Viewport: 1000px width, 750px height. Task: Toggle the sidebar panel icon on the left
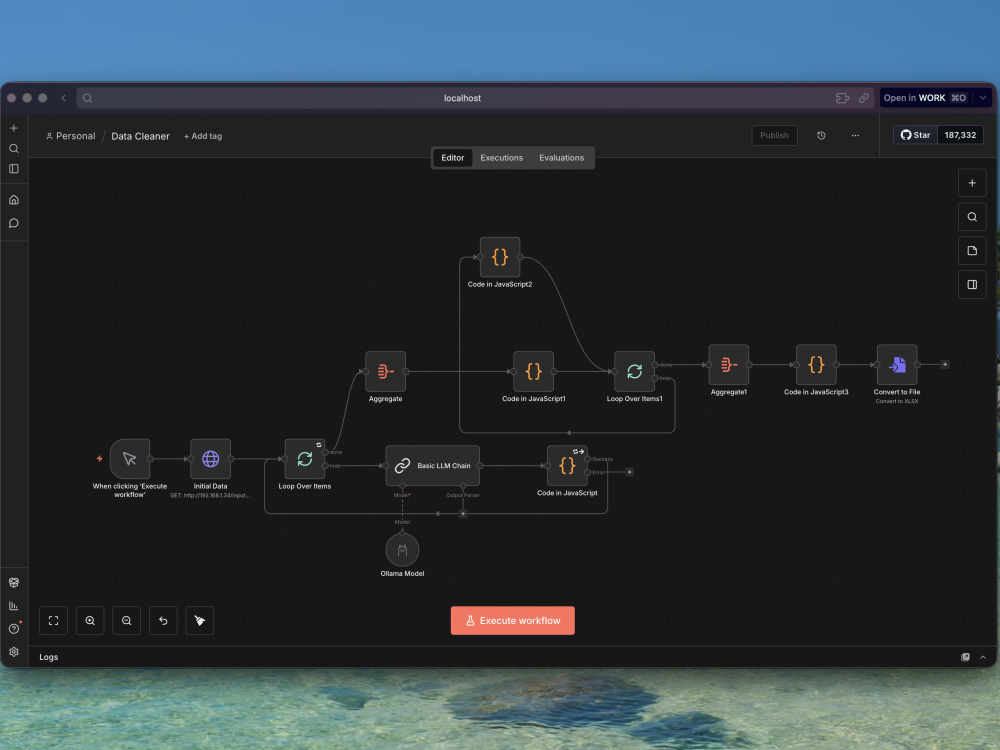click(13, 168)
